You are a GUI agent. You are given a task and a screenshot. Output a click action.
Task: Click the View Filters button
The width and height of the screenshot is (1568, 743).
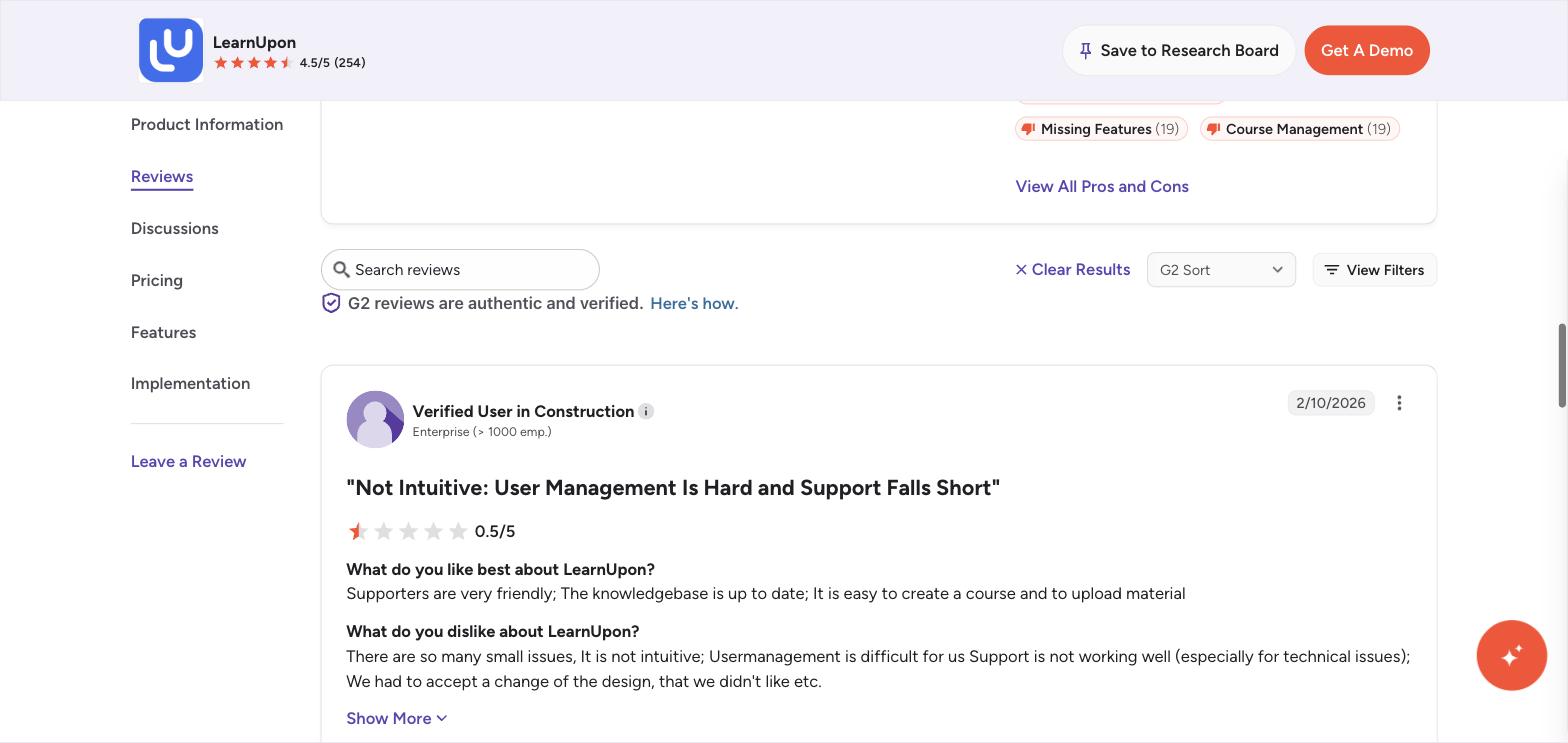click(1375, 270)
